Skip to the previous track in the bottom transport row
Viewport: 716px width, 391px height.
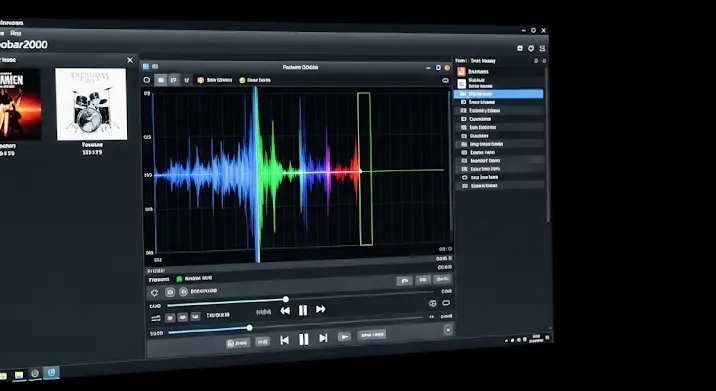(x=284, y=340)
